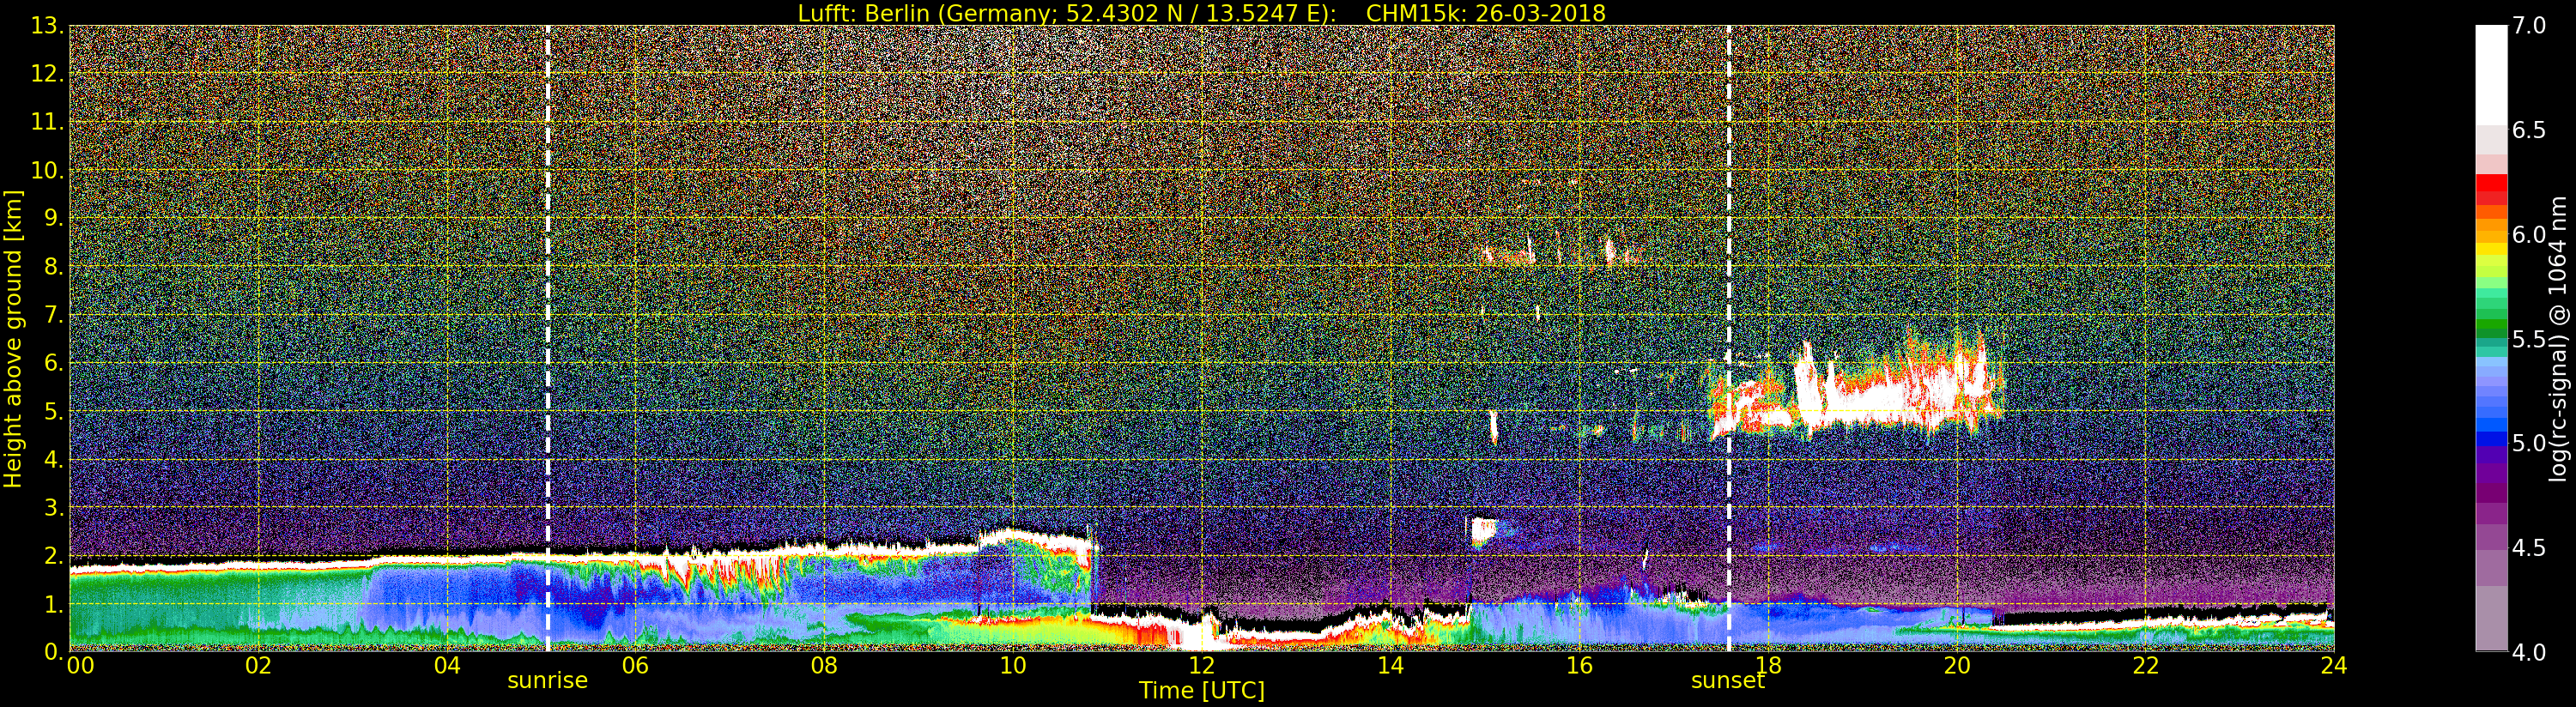Screen dimensions: 2576x707
Task: Select the colorbar tick value "5.0"
Action: click(2530, 443)
